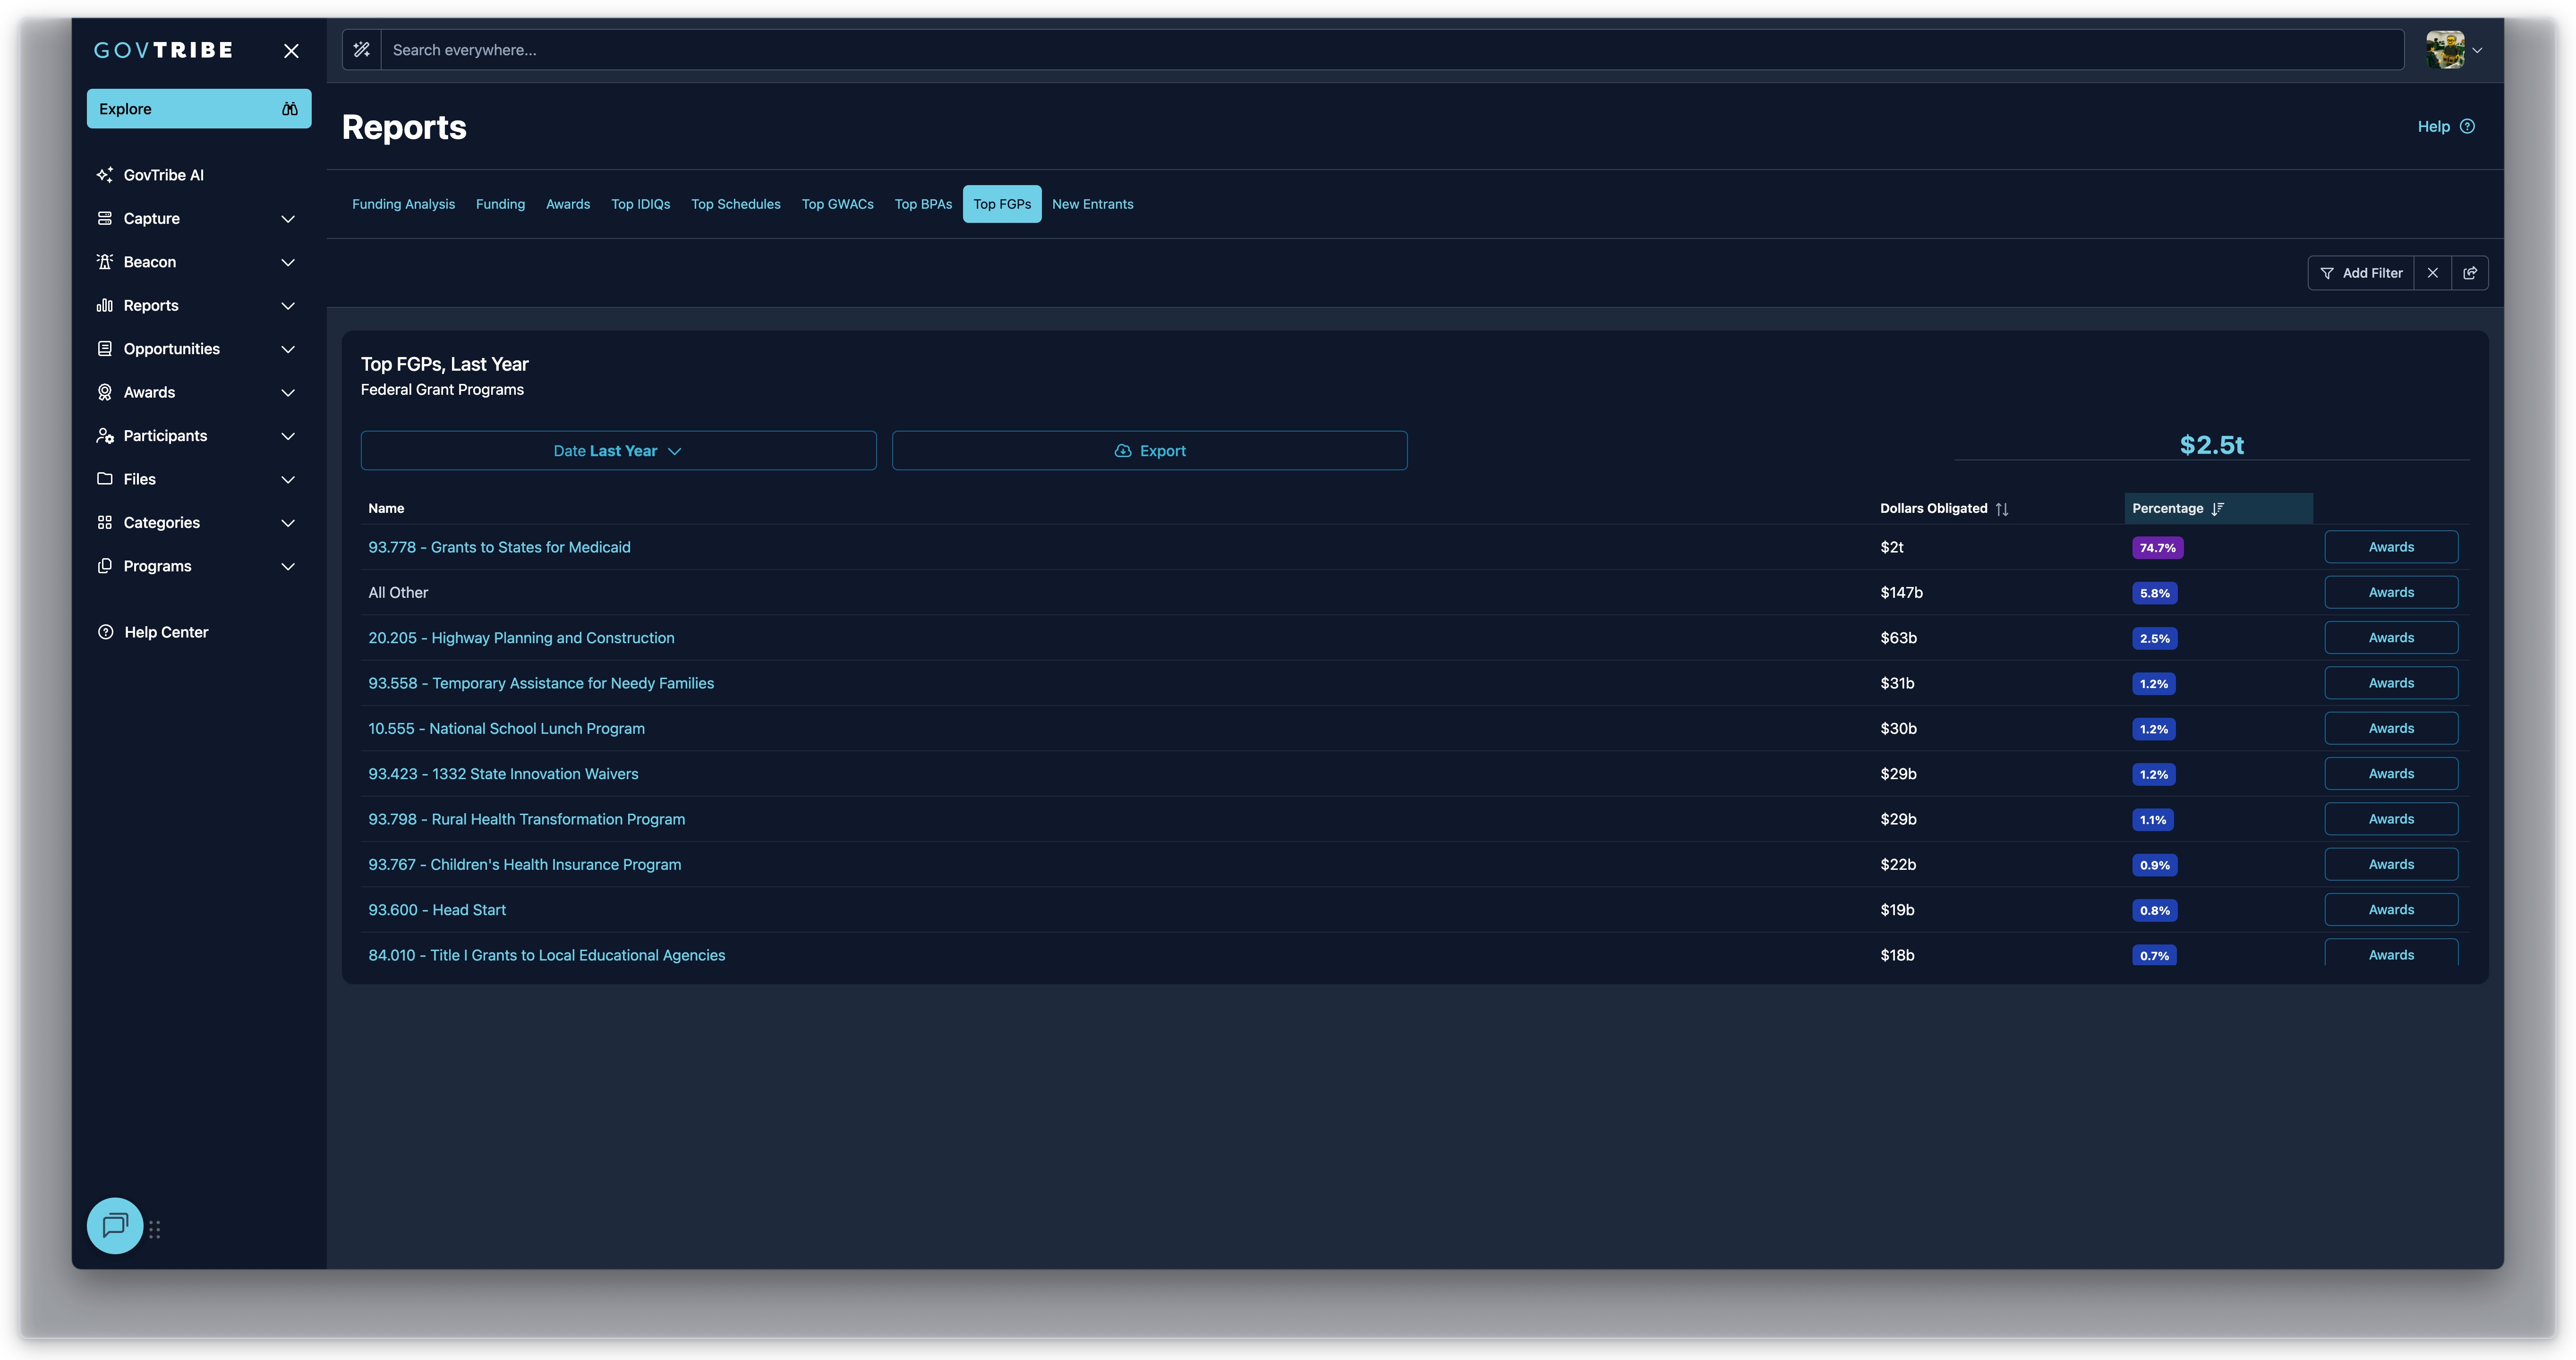Click the Explore button
Screen dimensions: 2576x1360
pos(199,109)
